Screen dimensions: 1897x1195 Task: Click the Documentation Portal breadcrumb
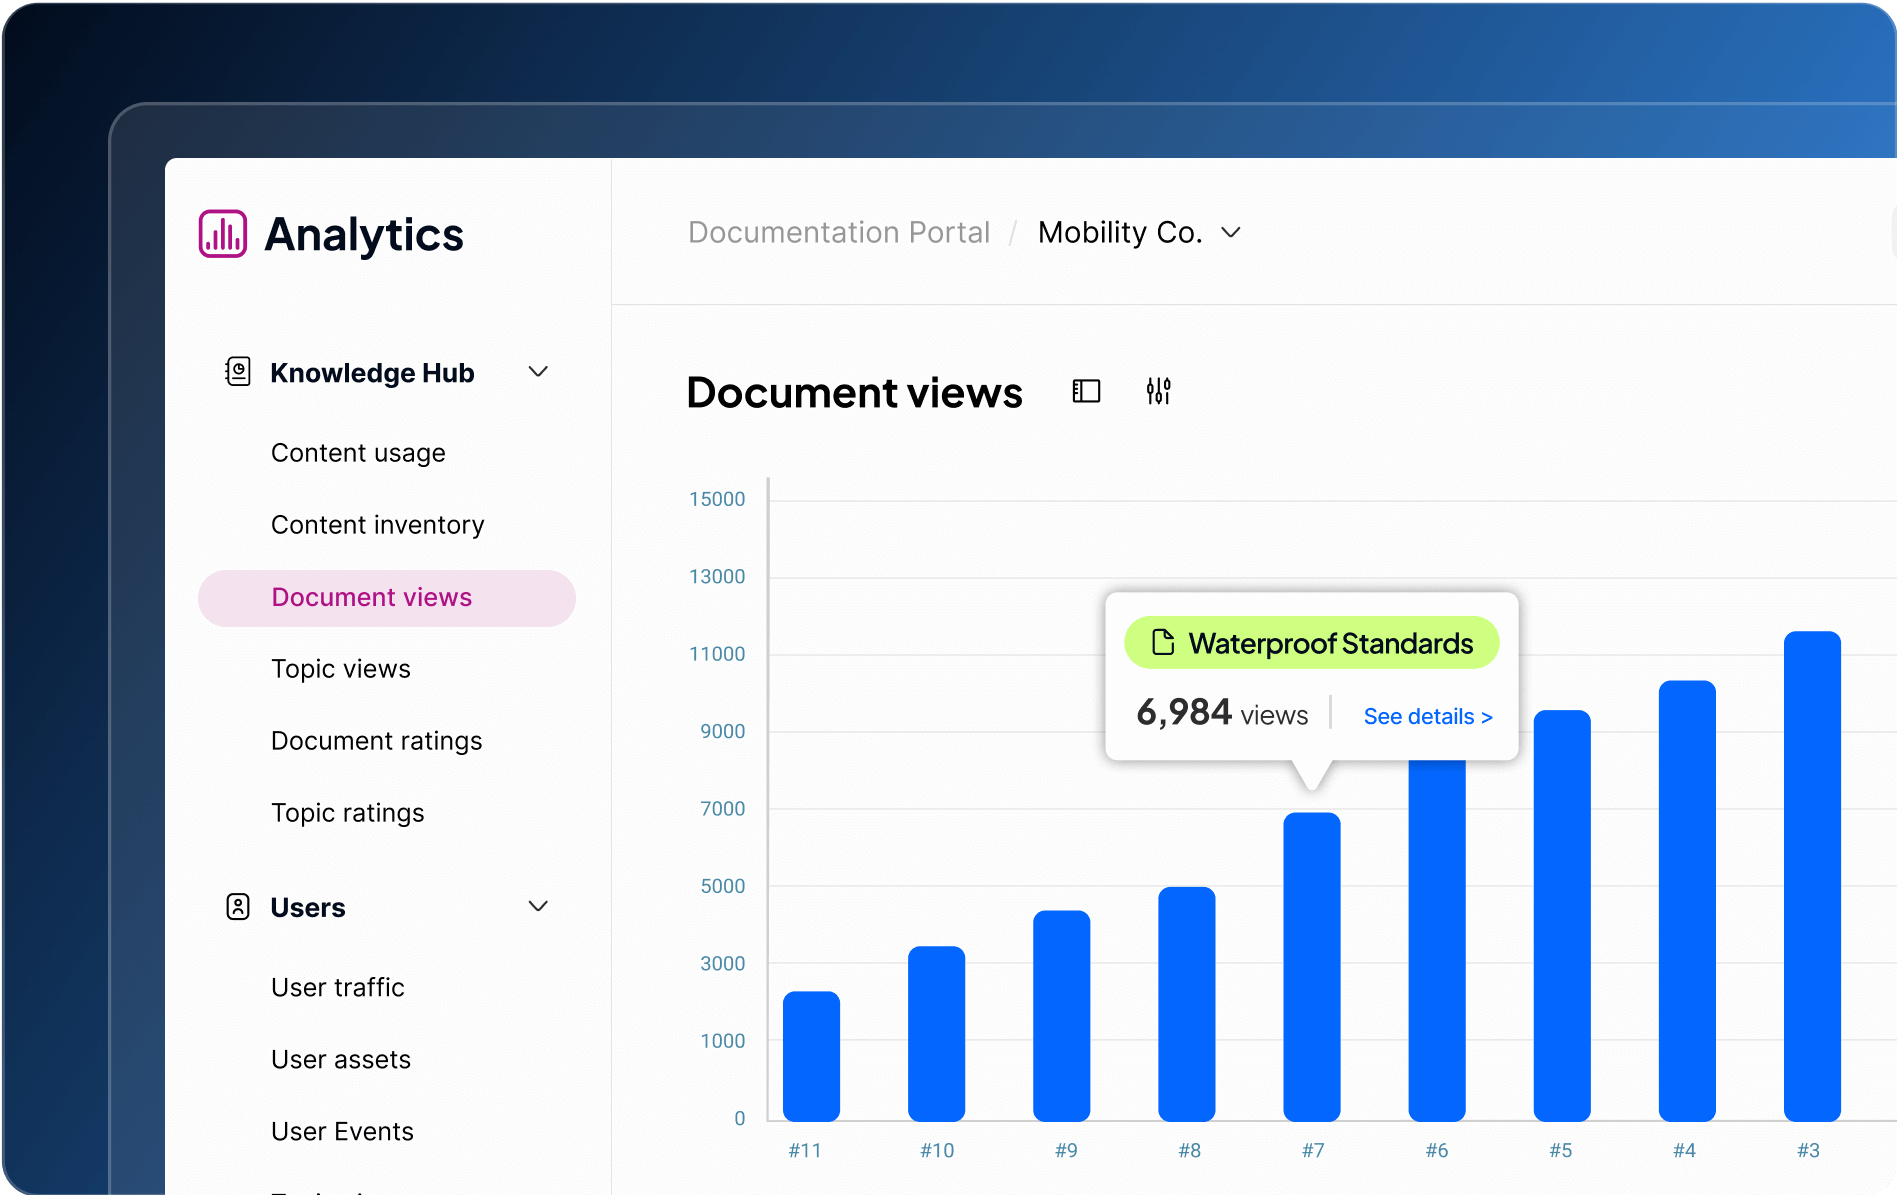[x=838, y=232]
